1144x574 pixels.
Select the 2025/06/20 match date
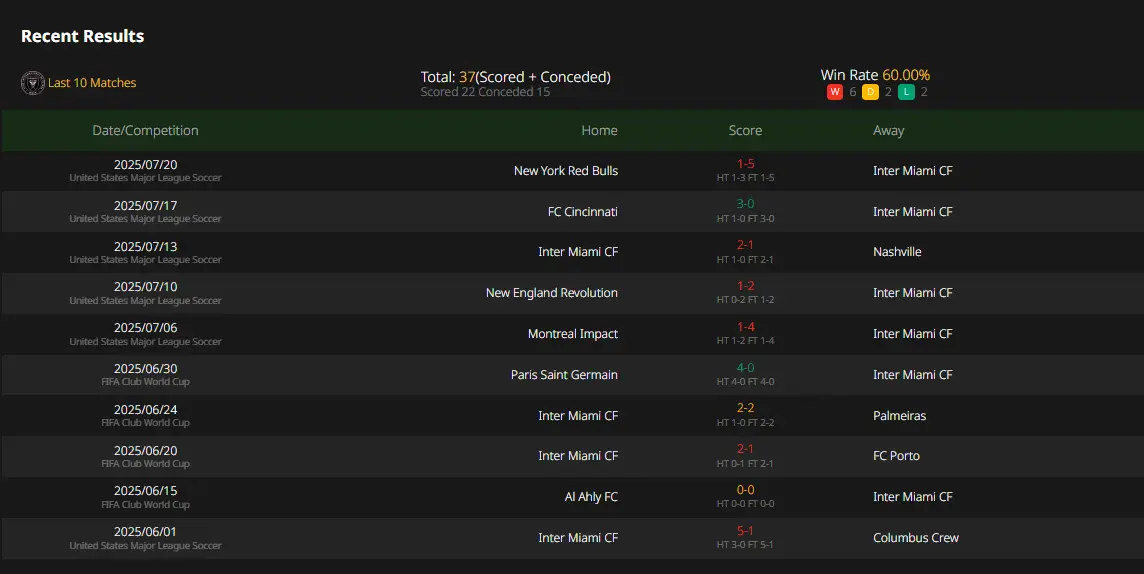tap(145, 450)
